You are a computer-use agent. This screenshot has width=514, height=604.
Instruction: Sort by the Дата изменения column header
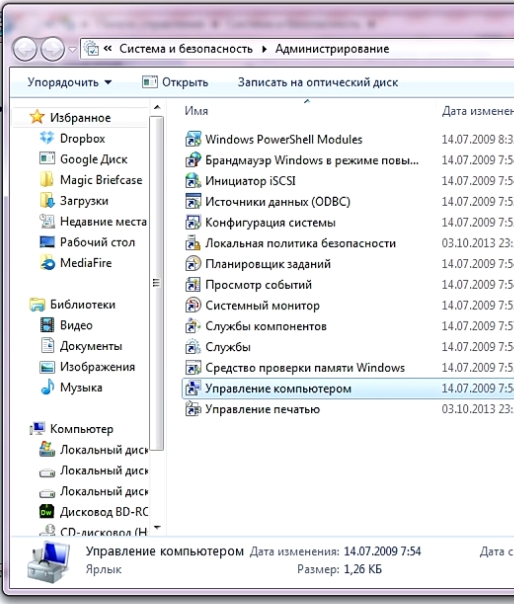coord(476,111)
